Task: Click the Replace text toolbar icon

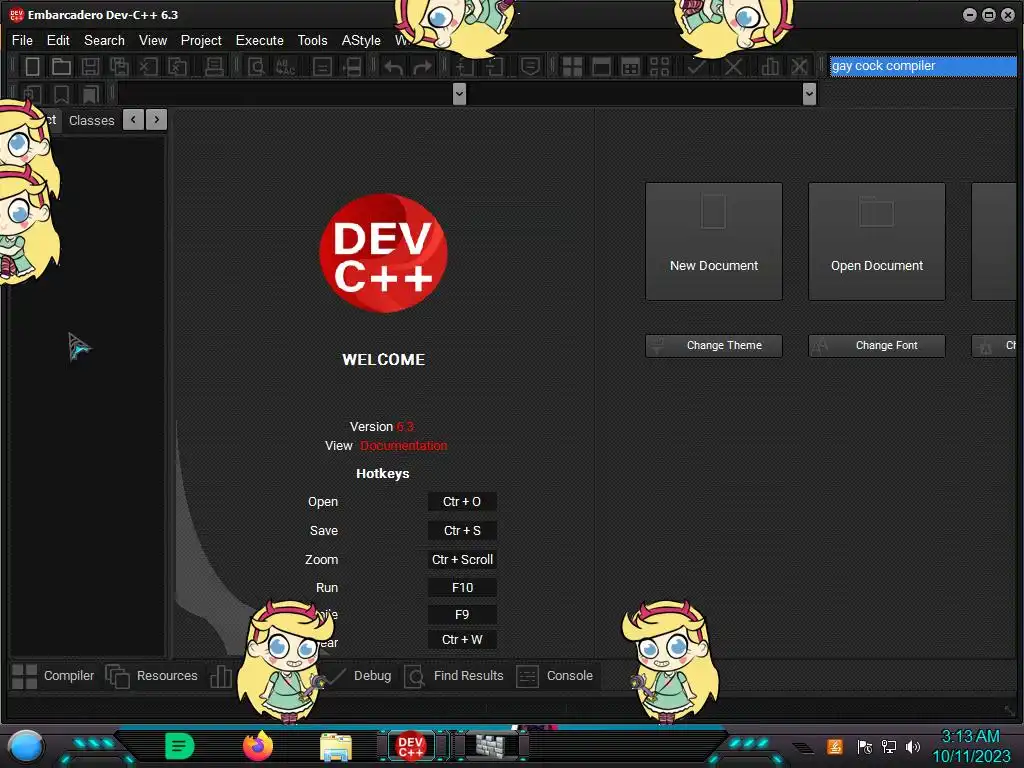Action: click(x=285, y=66)
